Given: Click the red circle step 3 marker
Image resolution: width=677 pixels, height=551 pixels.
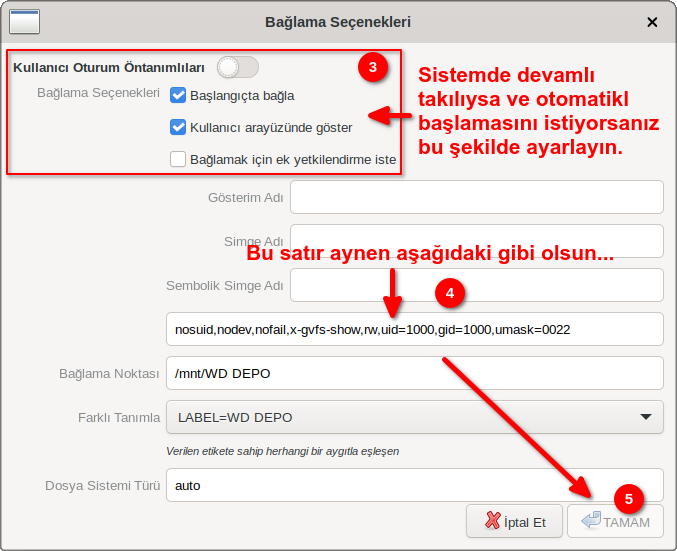Looking at the screenshot, I should coord(373,67).
